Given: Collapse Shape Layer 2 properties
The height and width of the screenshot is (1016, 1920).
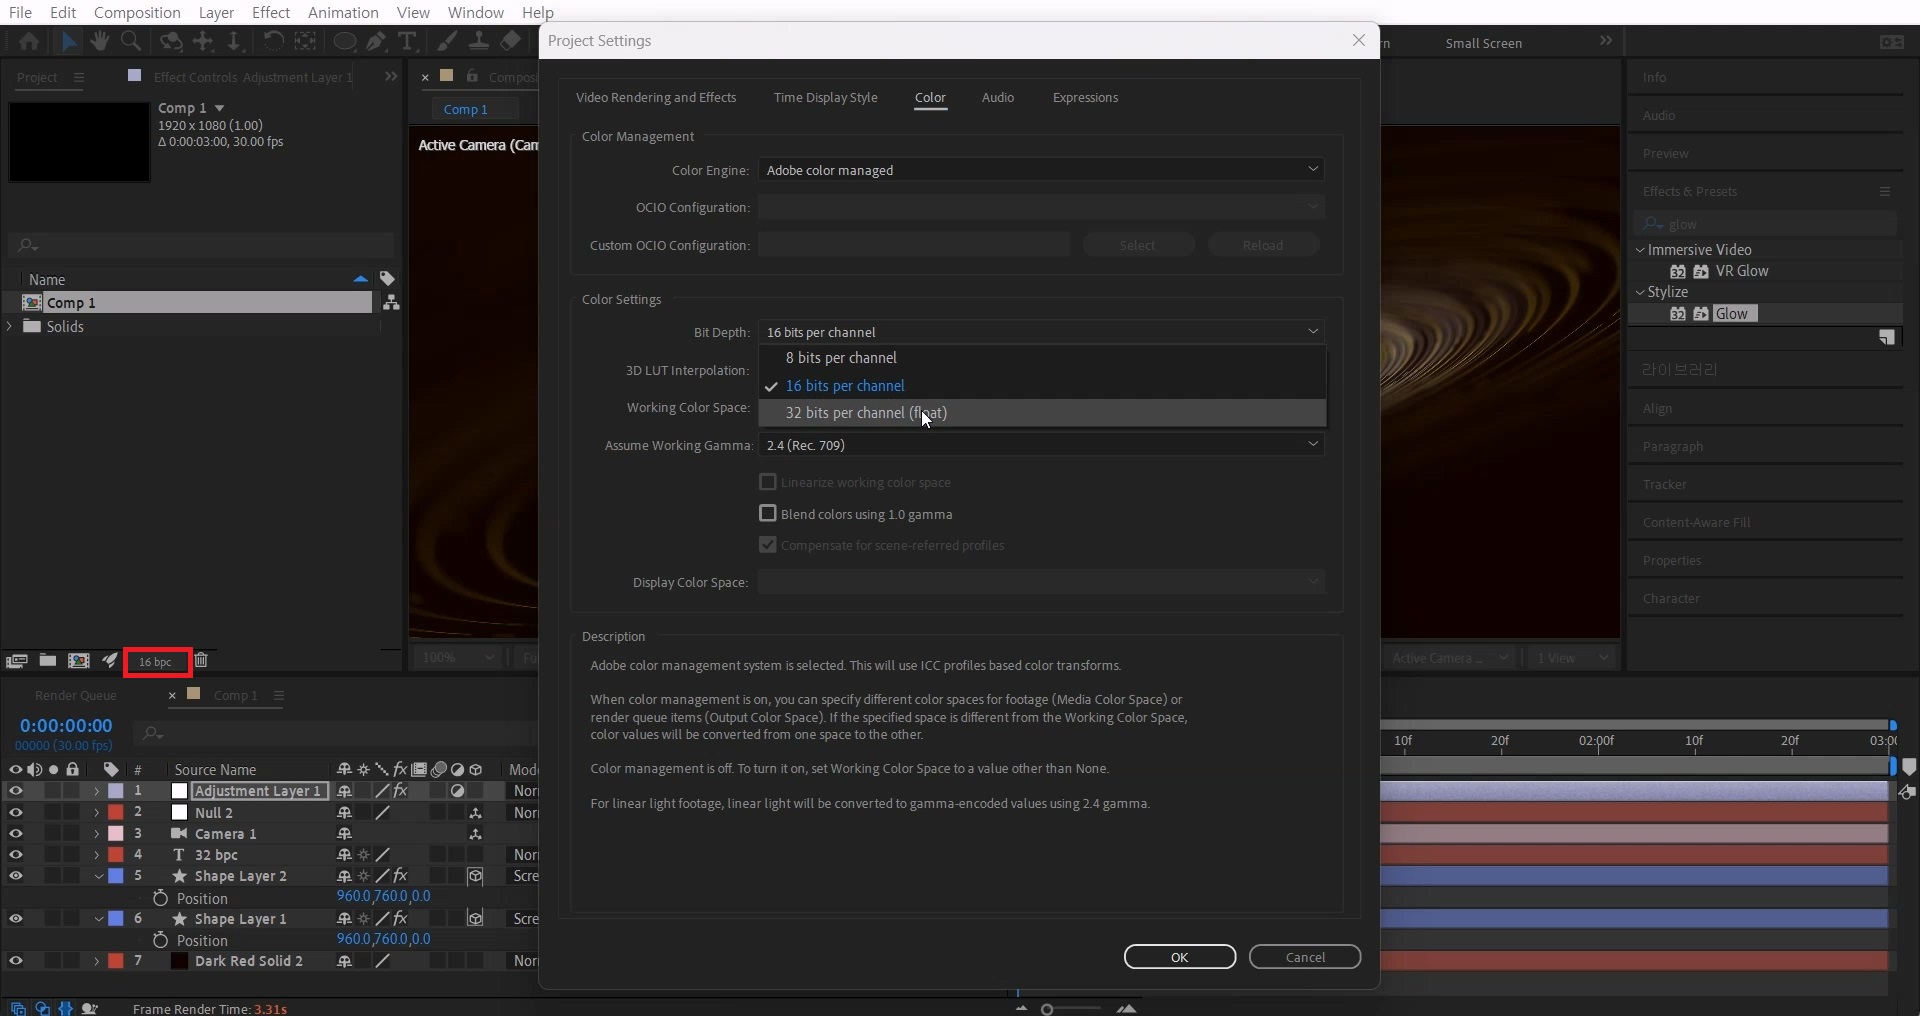Looking at the screenshot, I should (x=98, y=876).
